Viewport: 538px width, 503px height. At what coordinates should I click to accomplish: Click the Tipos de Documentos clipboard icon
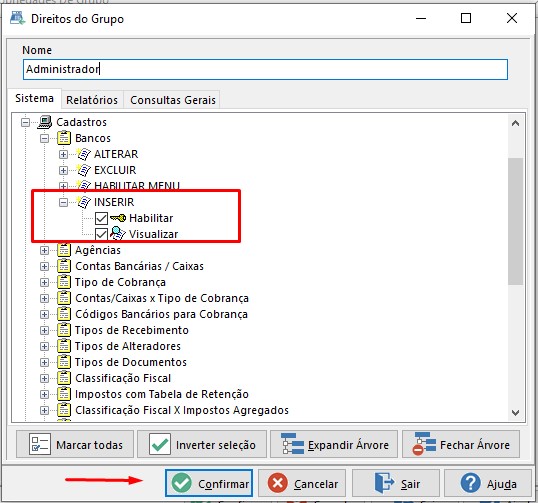click(x=64, y=362)
